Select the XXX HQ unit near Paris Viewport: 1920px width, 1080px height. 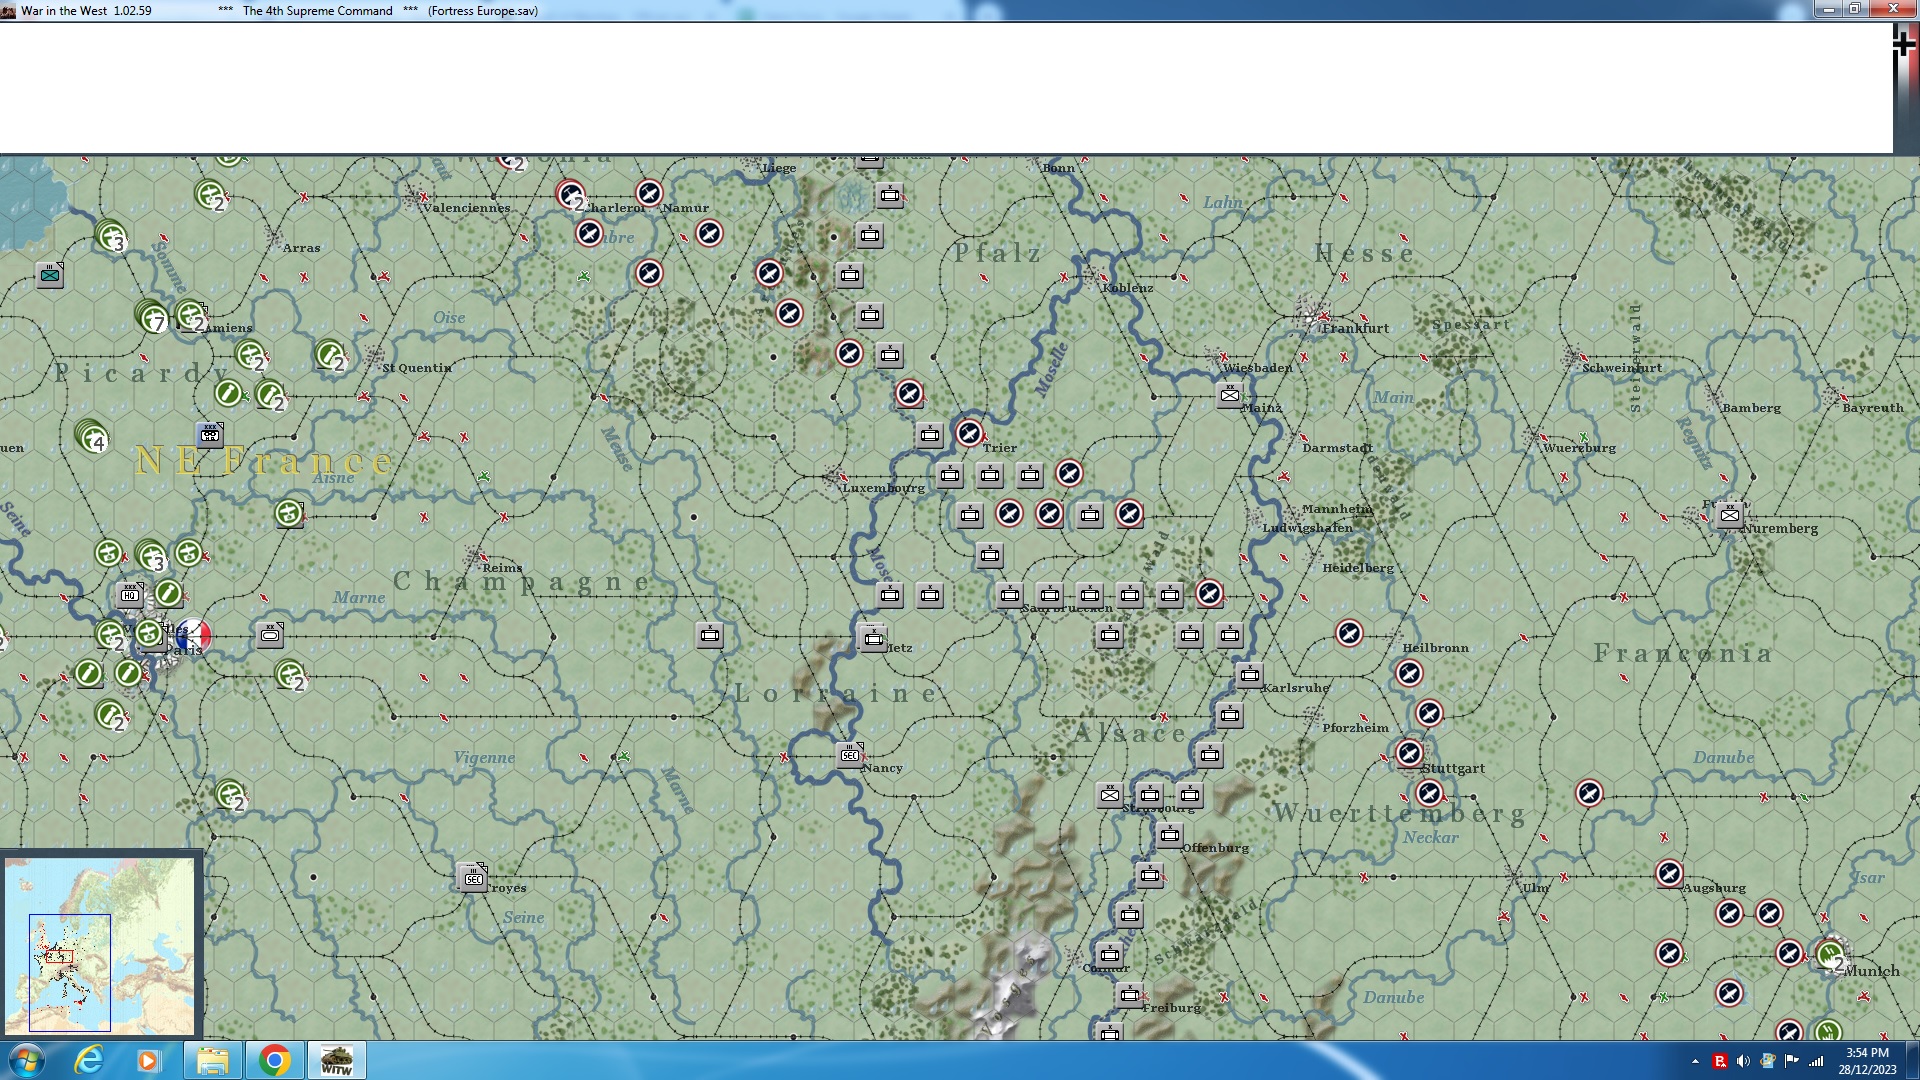pos(130,595)
